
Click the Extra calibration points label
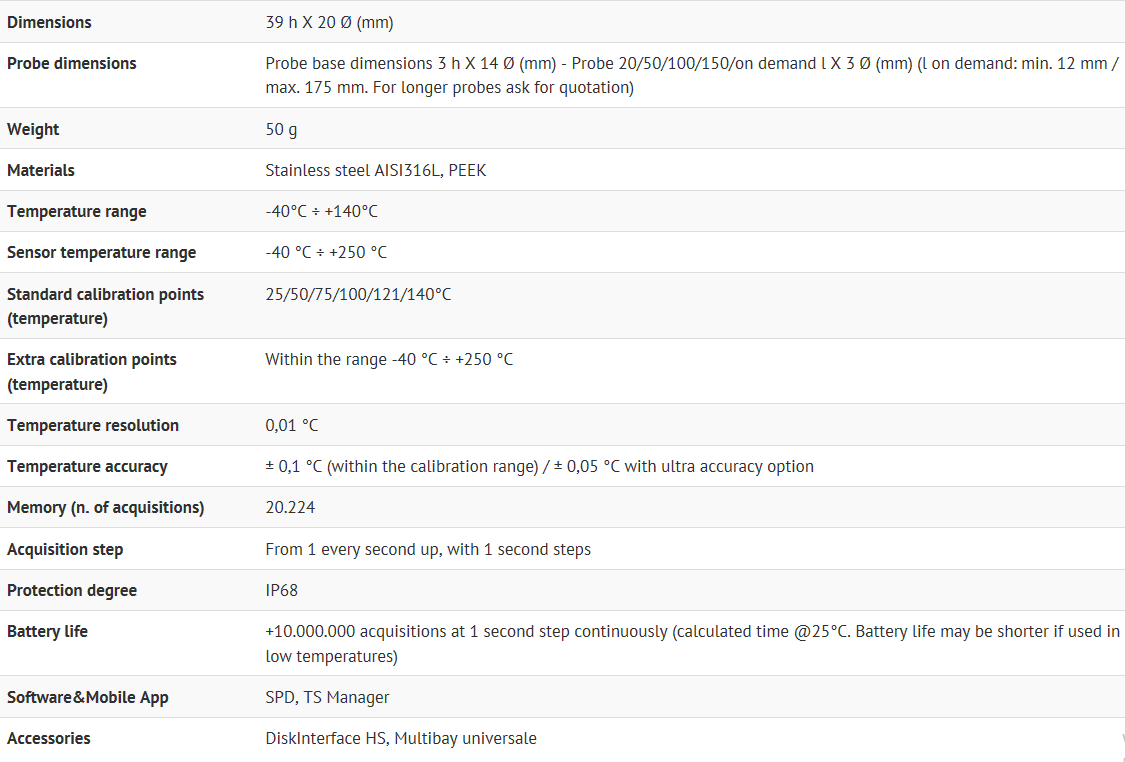pyautogui.click(x=92, y=371)
